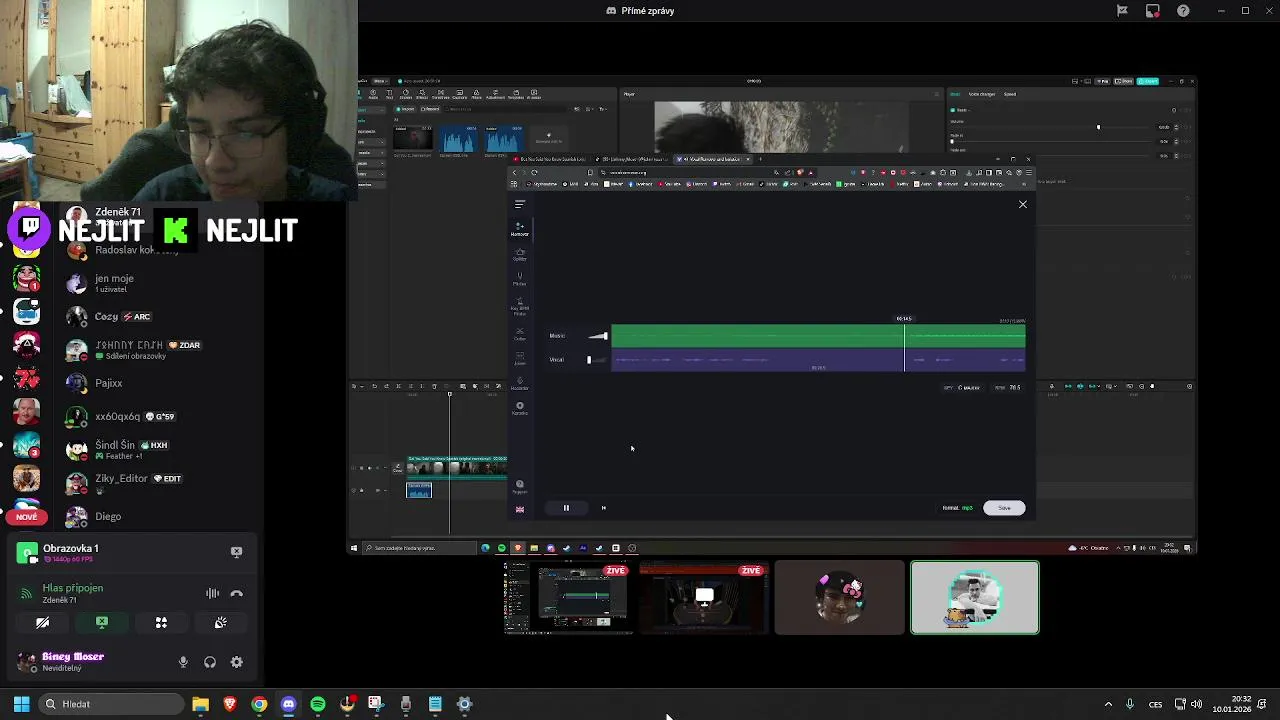
Task: Adjust the Music volume slider
Action: [598, 336]
